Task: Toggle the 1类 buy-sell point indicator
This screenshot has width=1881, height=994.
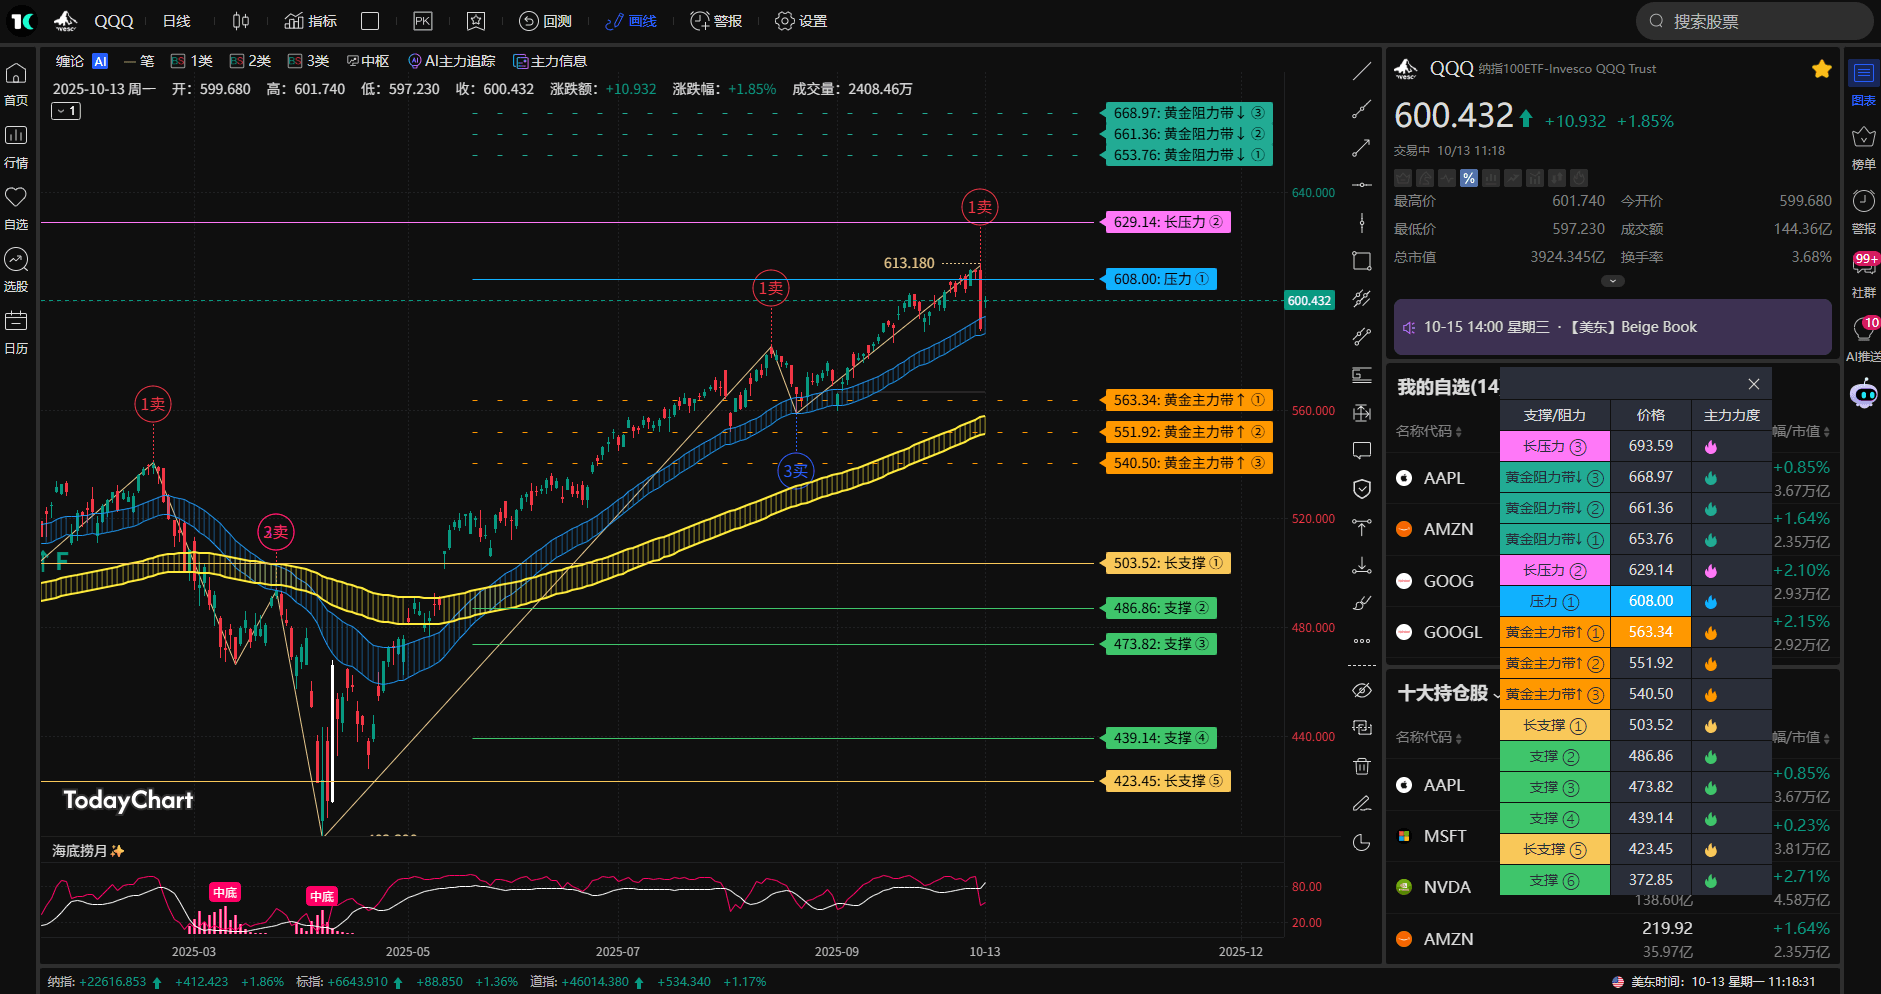Action: click(192, 61)
